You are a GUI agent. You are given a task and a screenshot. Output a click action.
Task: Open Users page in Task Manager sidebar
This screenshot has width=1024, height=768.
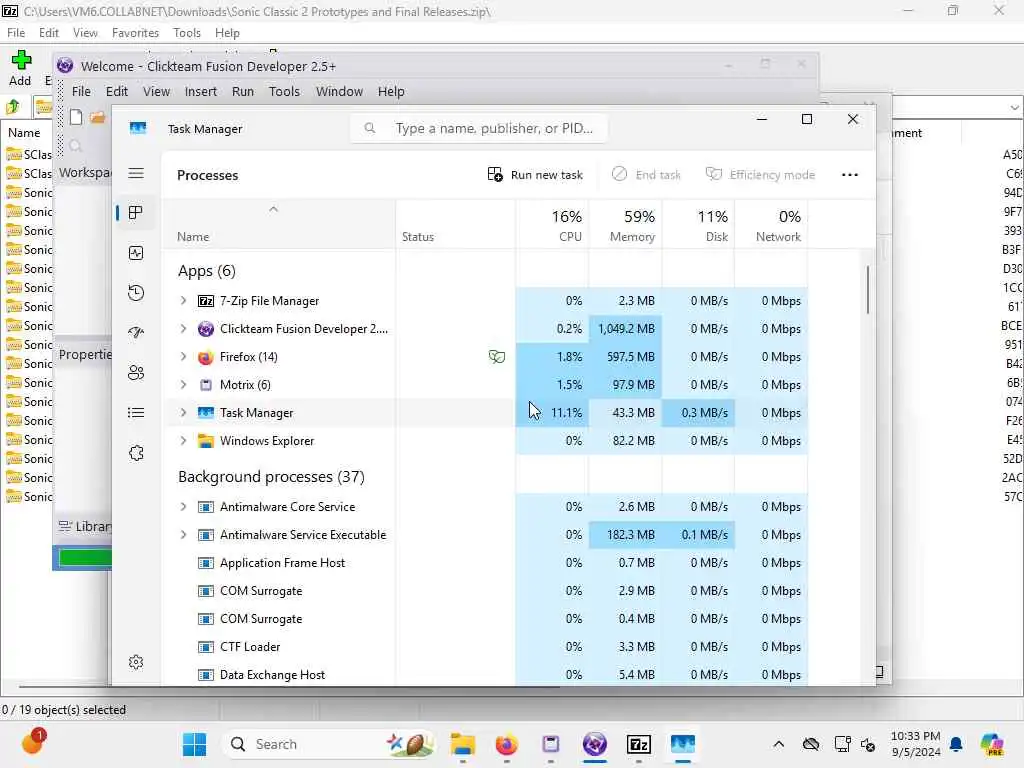pos(136,372)
